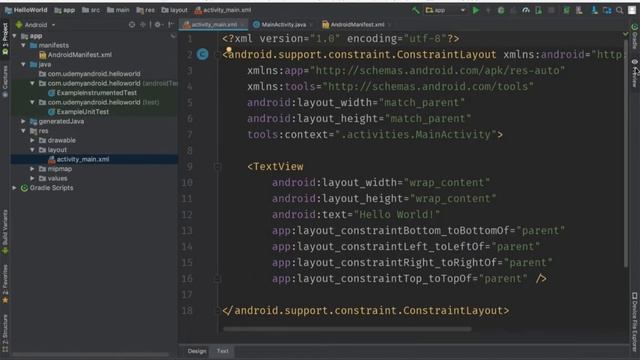Click the res breadcrumb in navigation bar

(146, 10)
